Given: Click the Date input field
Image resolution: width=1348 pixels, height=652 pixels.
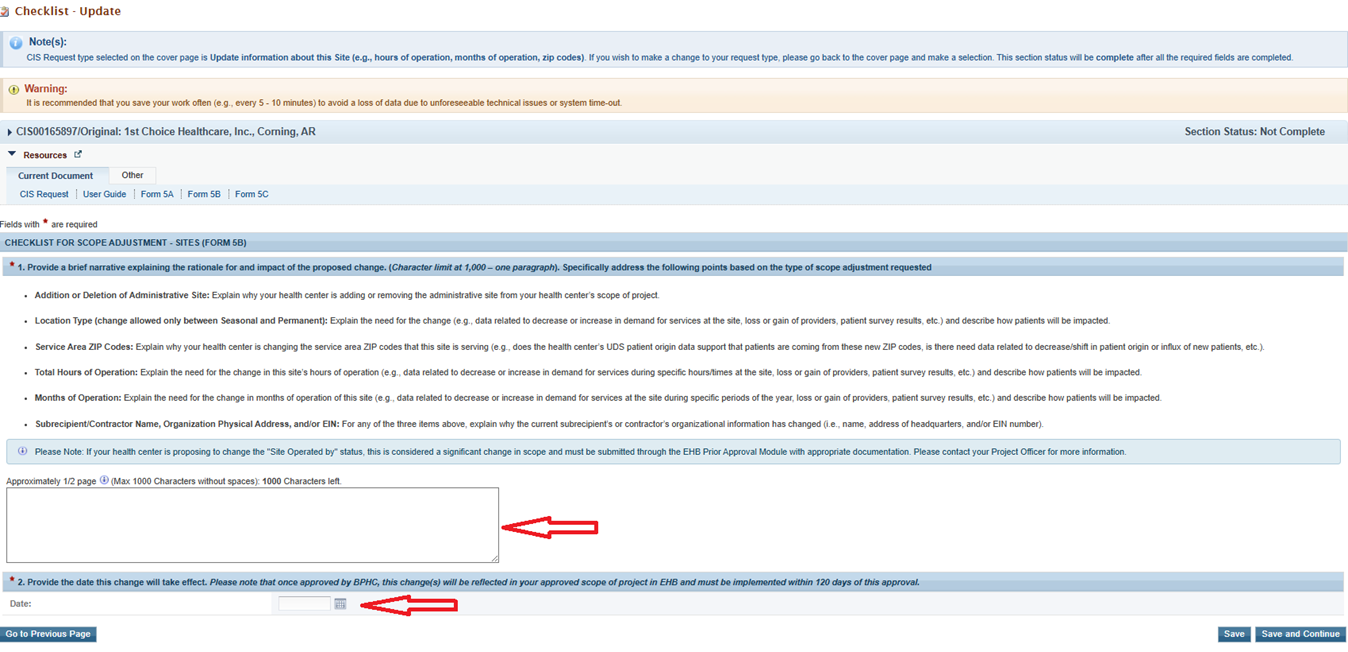Looking at the screenshot, I should coord(304,604).
